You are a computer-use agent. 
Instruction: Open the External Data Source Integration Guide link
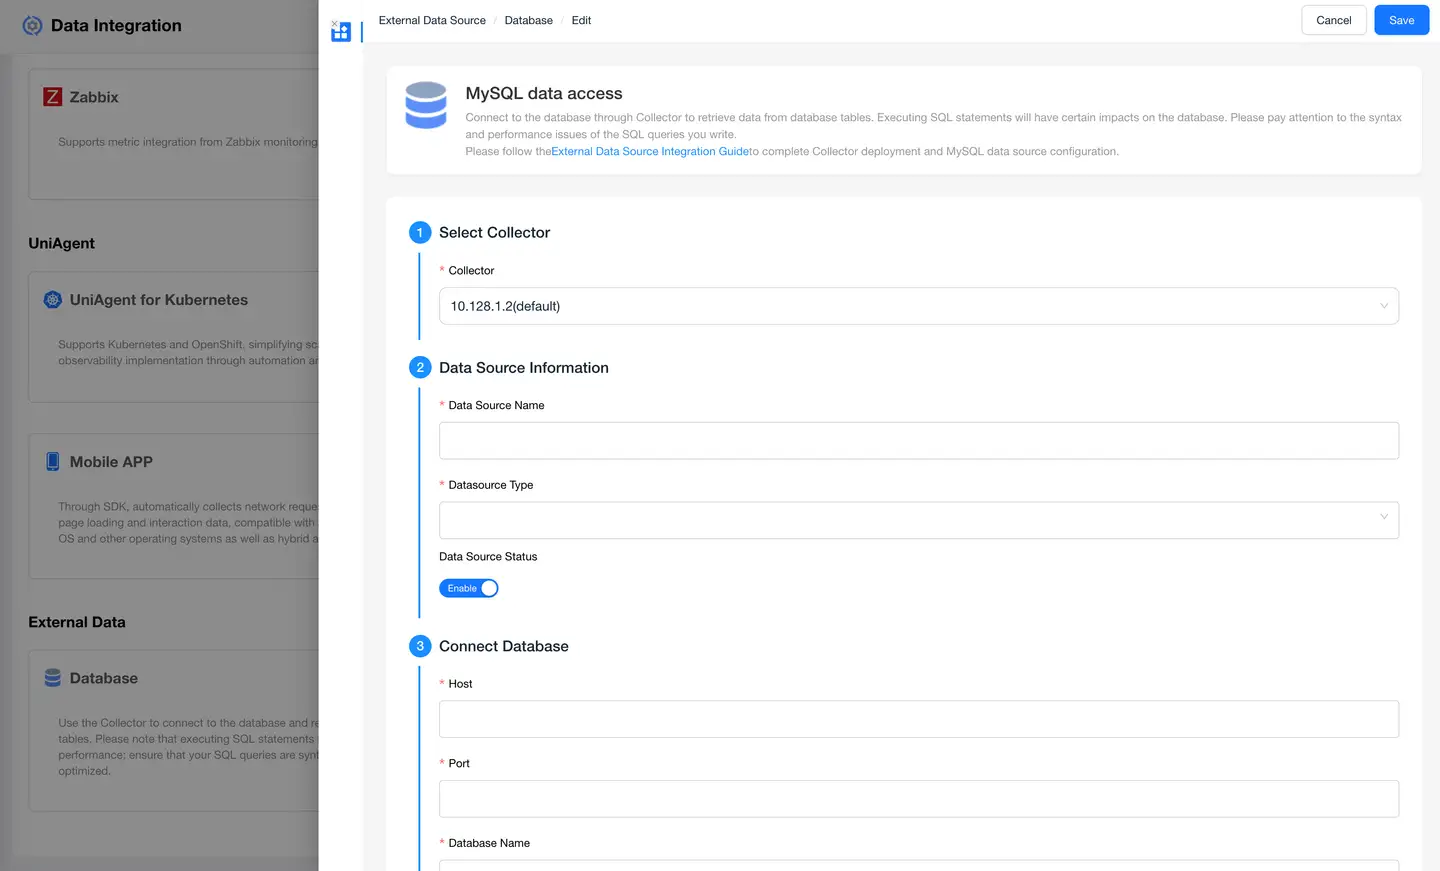click(x=650, y=152)
